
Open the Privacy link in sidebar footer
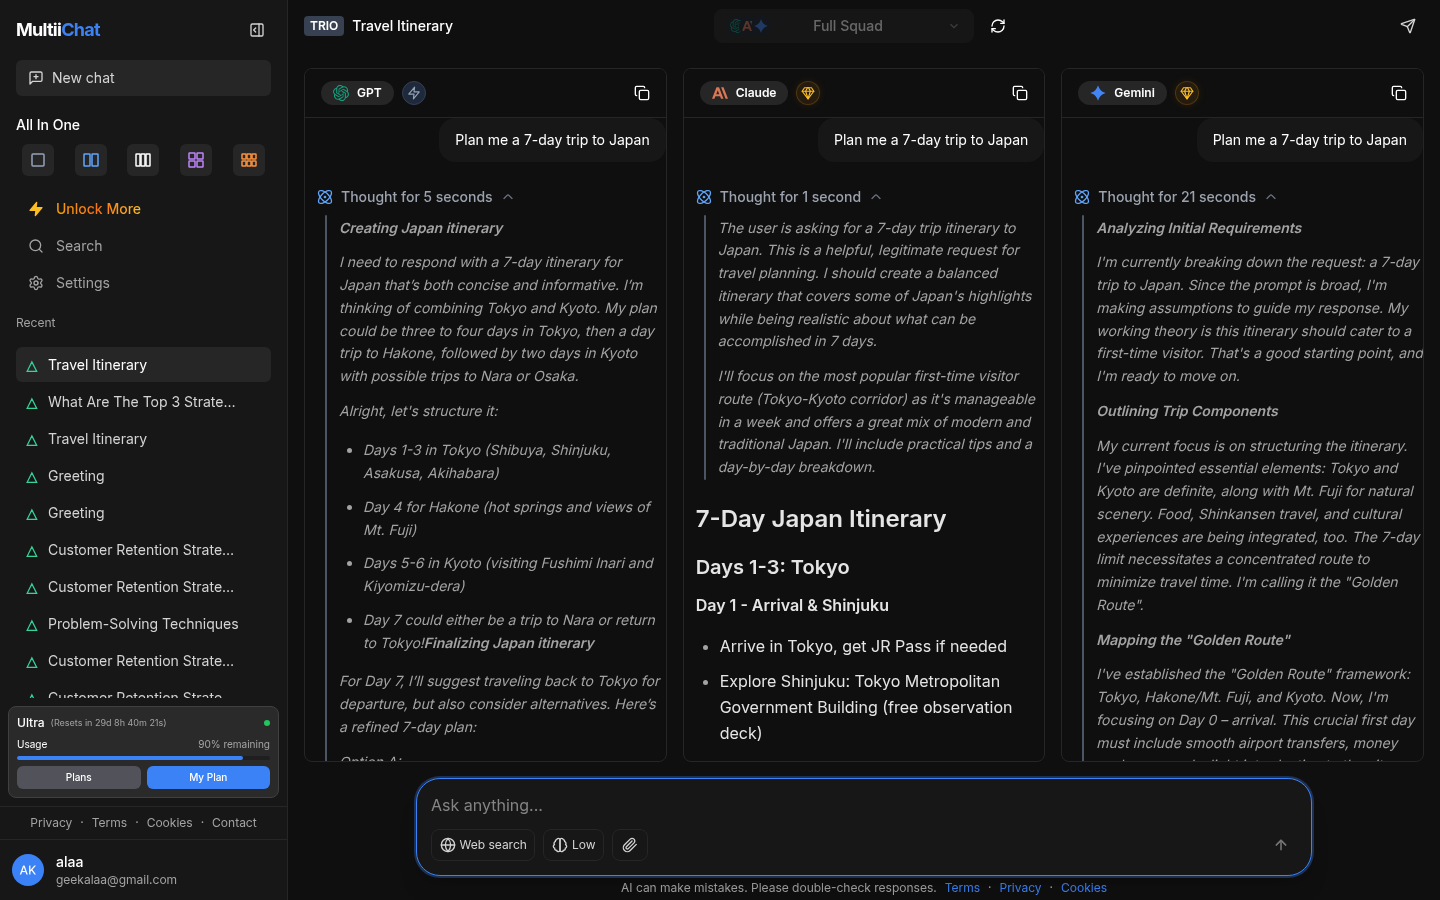(x=51, y=823)
